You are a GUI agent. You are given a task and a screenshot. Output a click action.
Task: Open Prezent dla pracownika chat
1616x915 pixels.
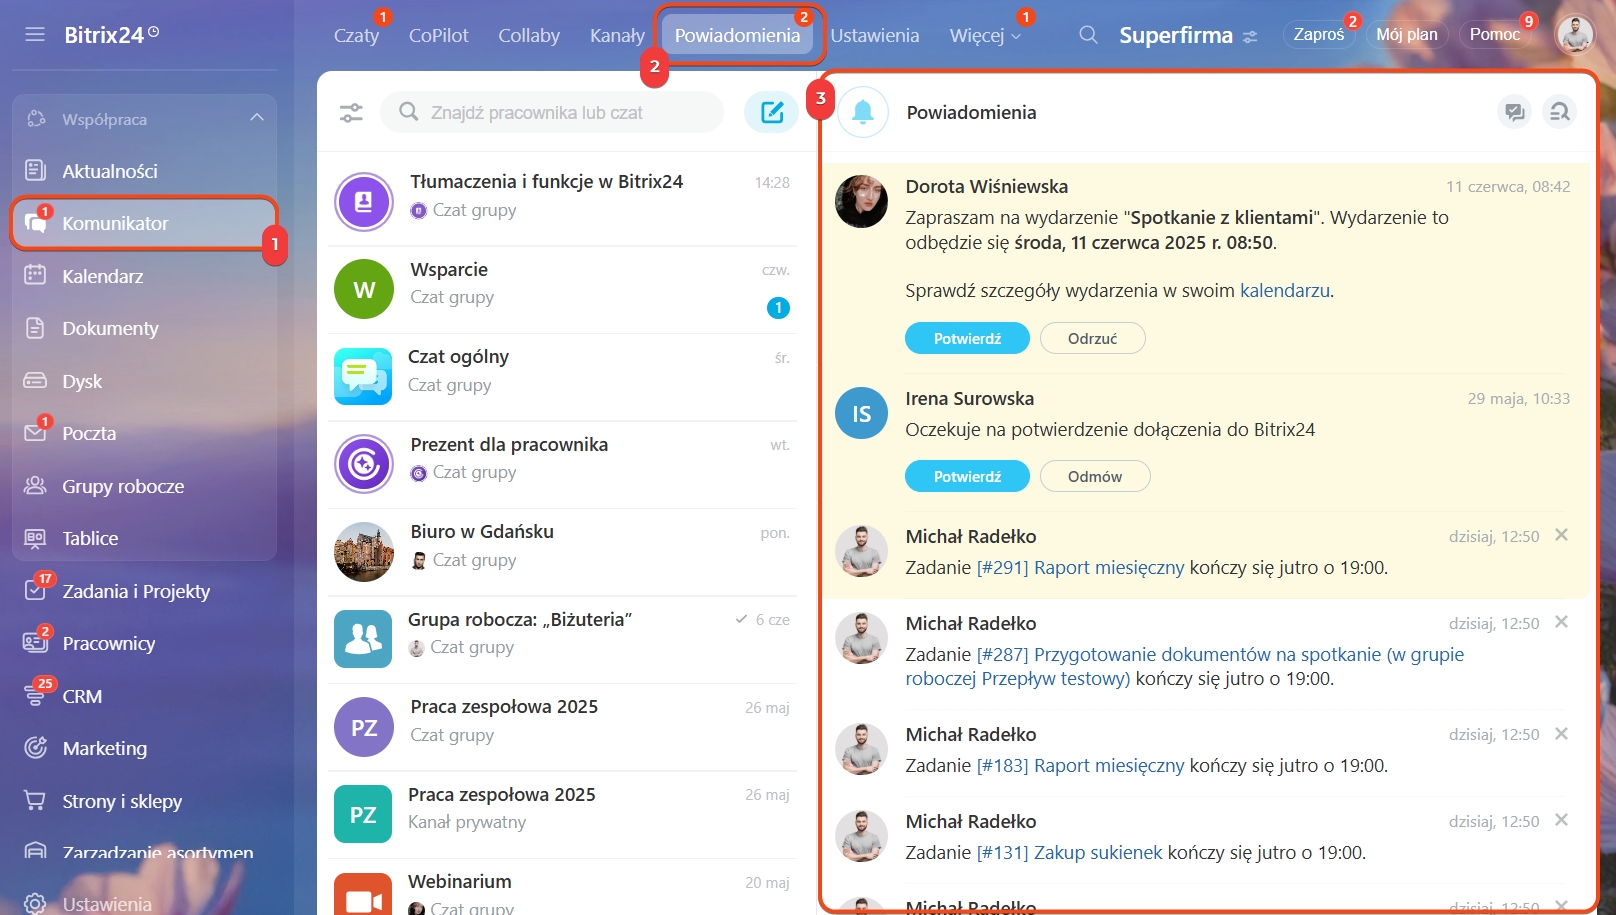pyautogui.click(x=562, y=464)
